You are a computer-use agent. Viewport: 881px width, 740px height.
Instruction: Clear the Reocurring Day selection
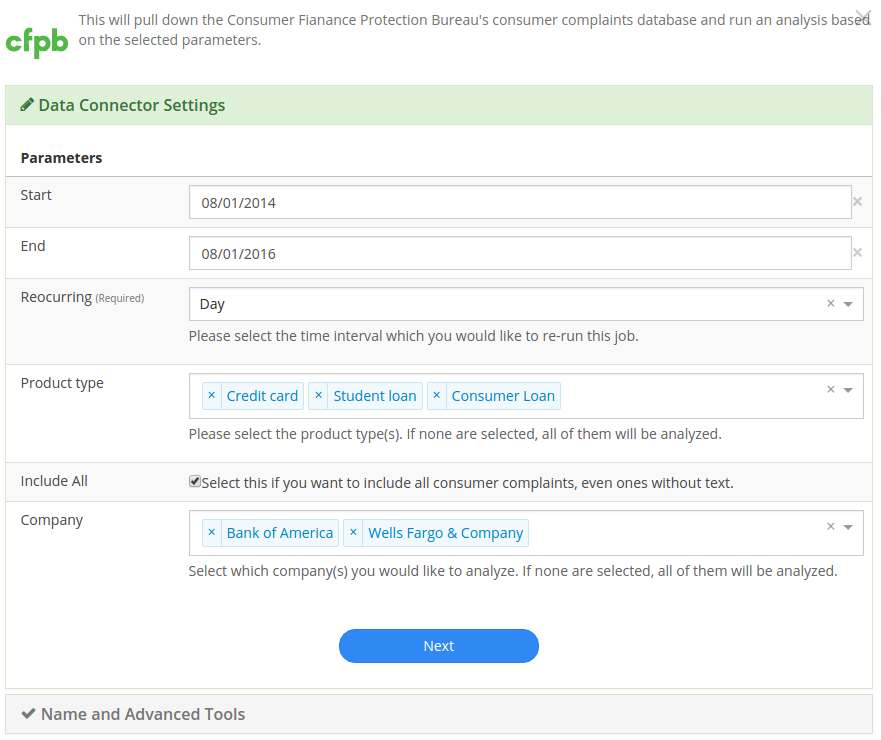[x=830, y=303]
